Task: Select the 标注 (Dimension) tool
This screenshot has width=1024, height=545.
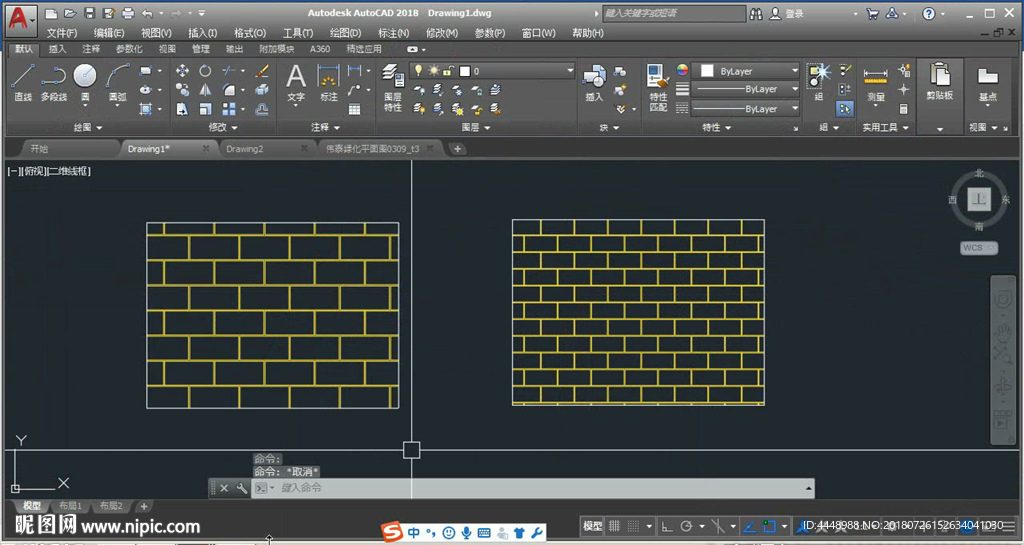Action: [x=328, y=83]
